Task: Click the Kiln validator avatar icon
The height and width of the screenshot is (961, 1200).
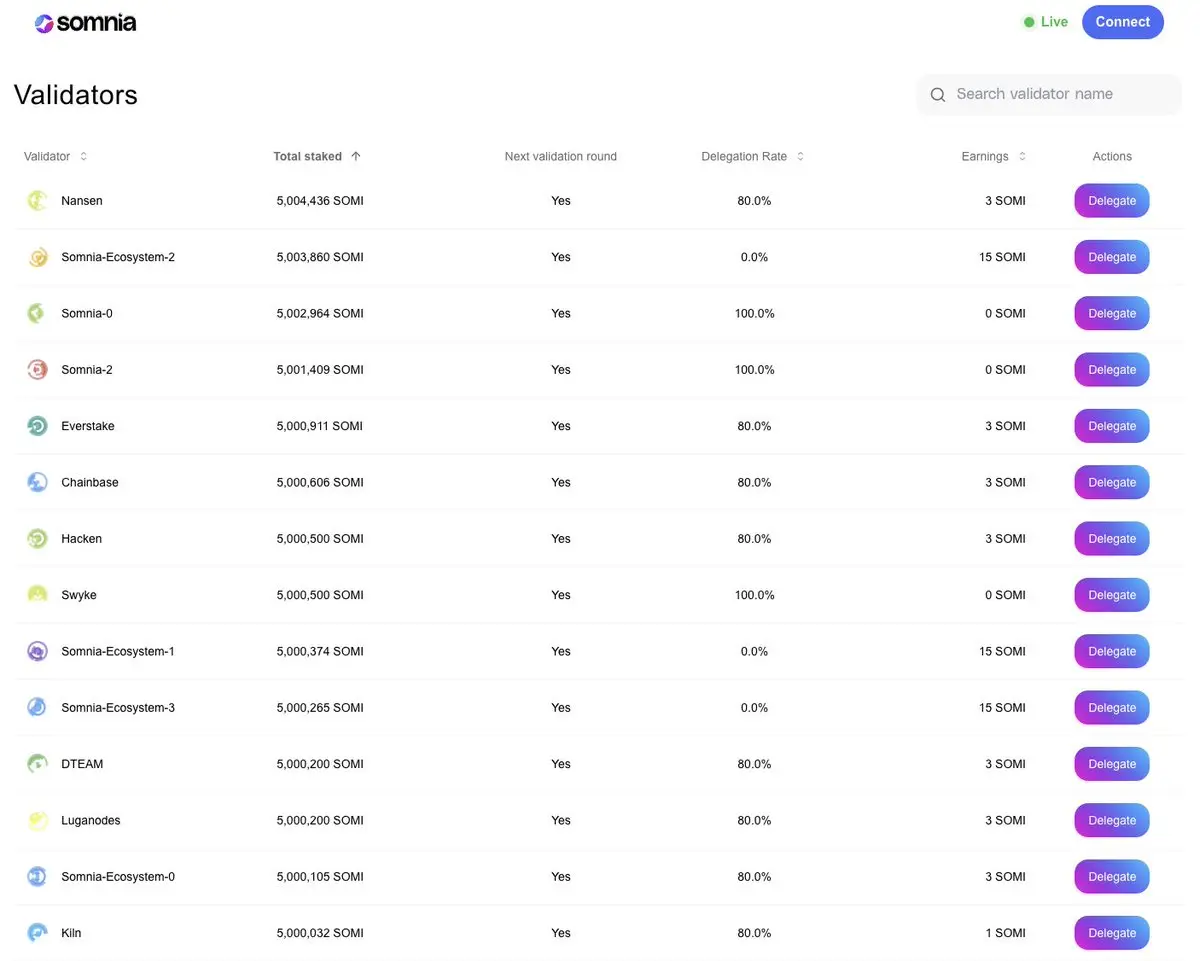Action: click(37, 933)
